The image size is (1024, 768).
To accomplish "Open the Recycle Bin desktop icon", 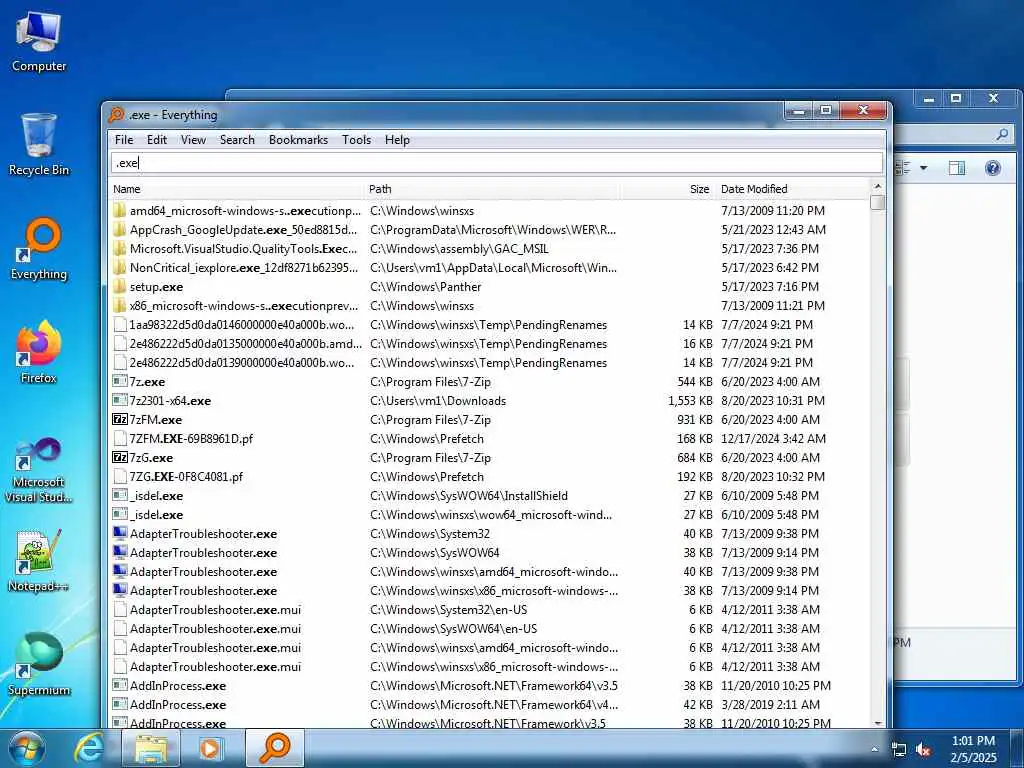I will [39, 145].
